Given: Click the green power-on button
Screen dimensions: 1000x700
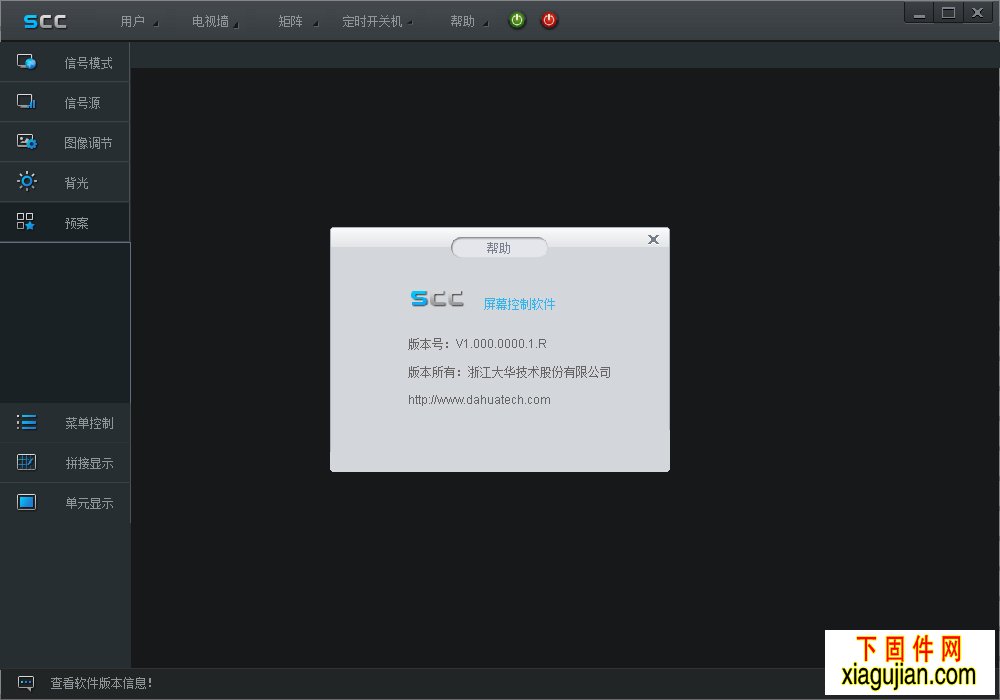Looking at the screenshot, I should tap(517, 20).
